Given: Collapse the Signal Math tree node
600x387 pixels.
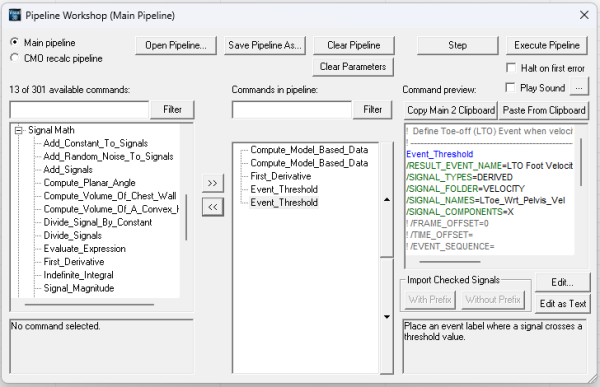Looking at the screenshot, I should point(18,130).
